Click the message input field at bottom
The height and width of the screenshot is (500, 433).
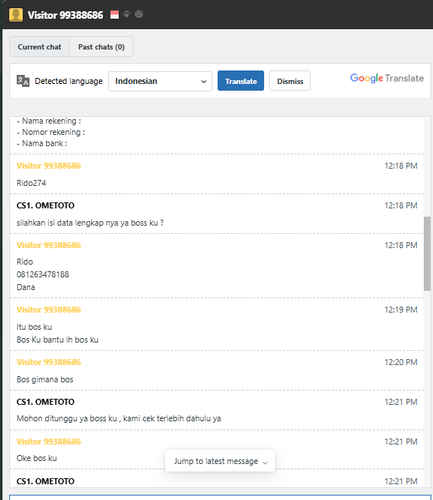[x=220, y=497]
